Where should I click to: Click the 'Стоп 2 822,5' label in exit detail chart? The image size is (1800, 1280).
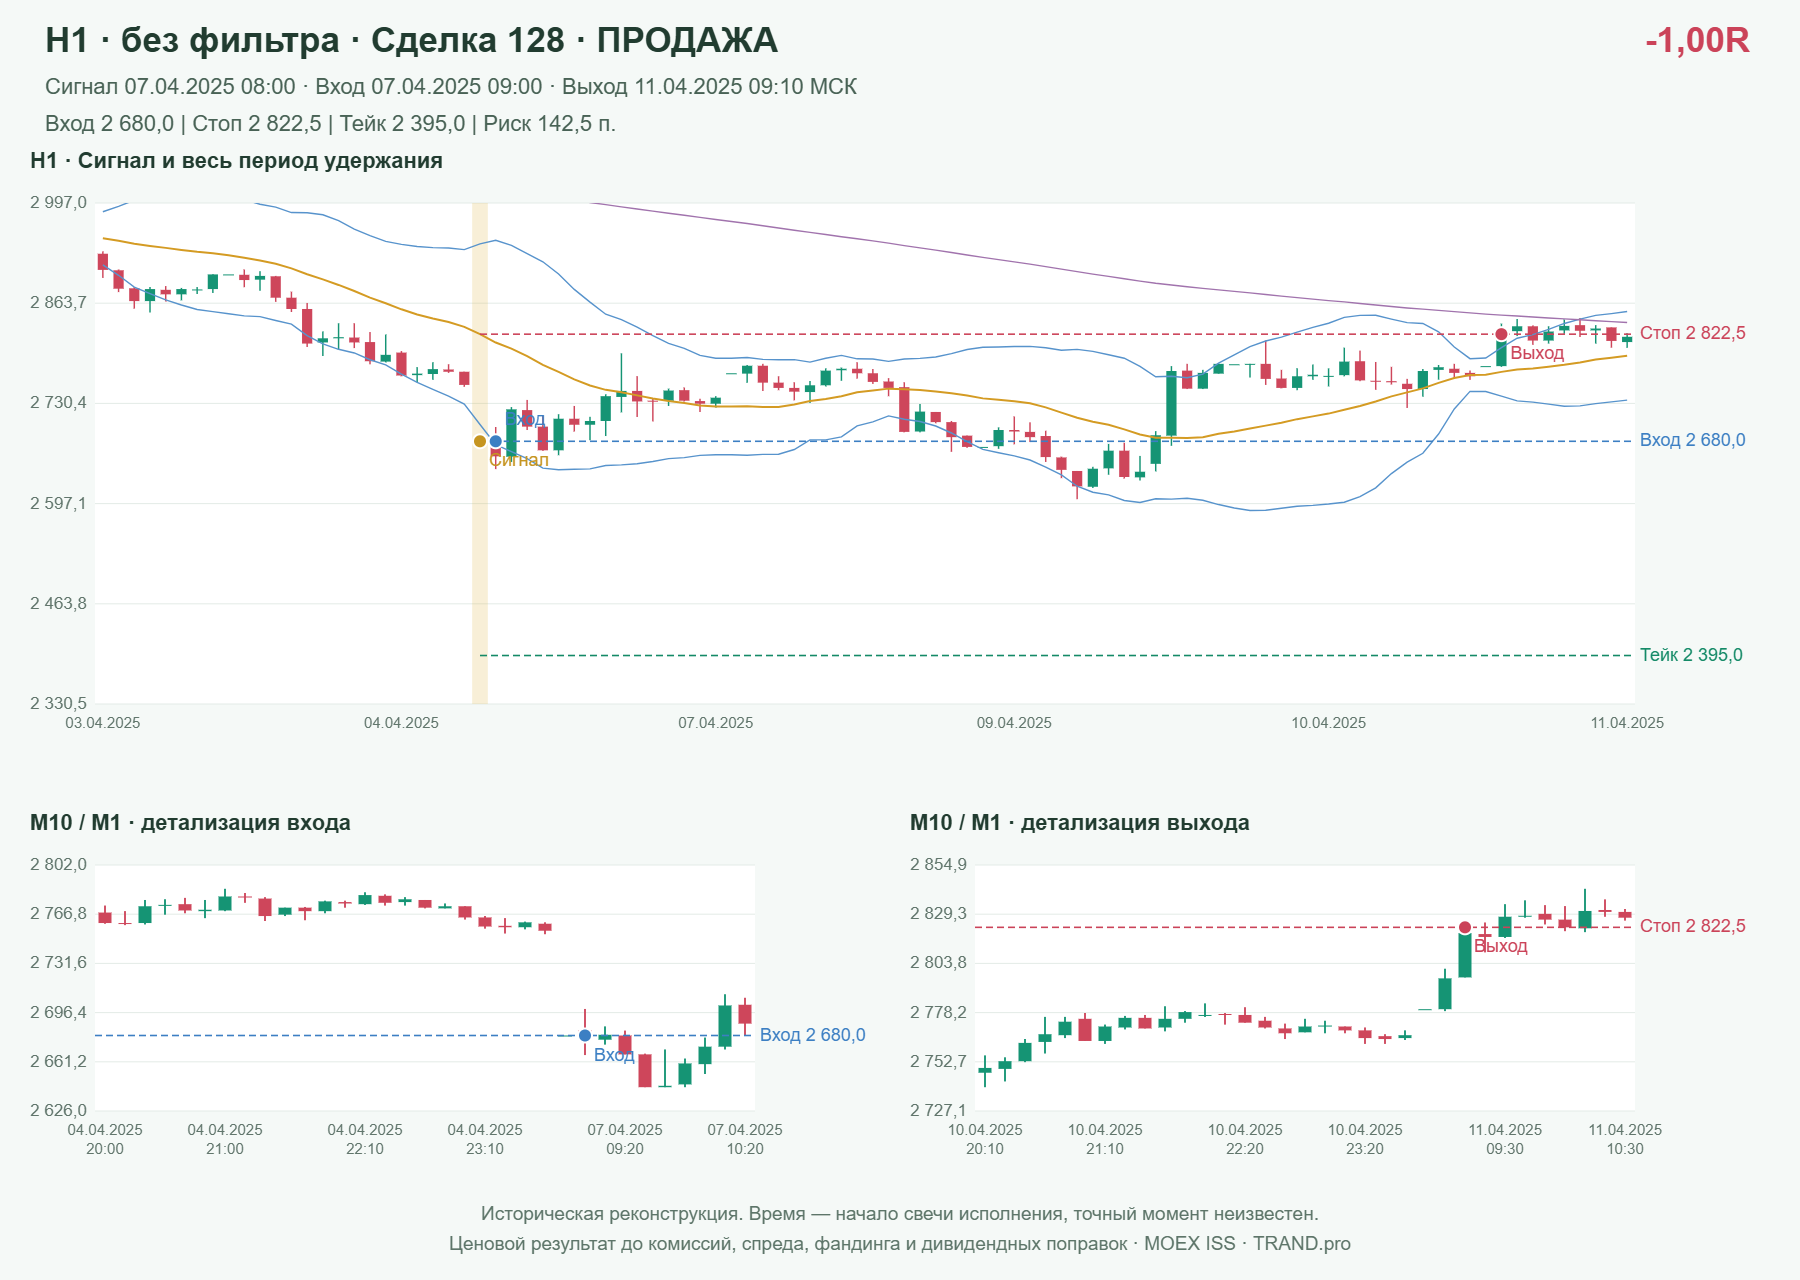[x=1693, y=926]
